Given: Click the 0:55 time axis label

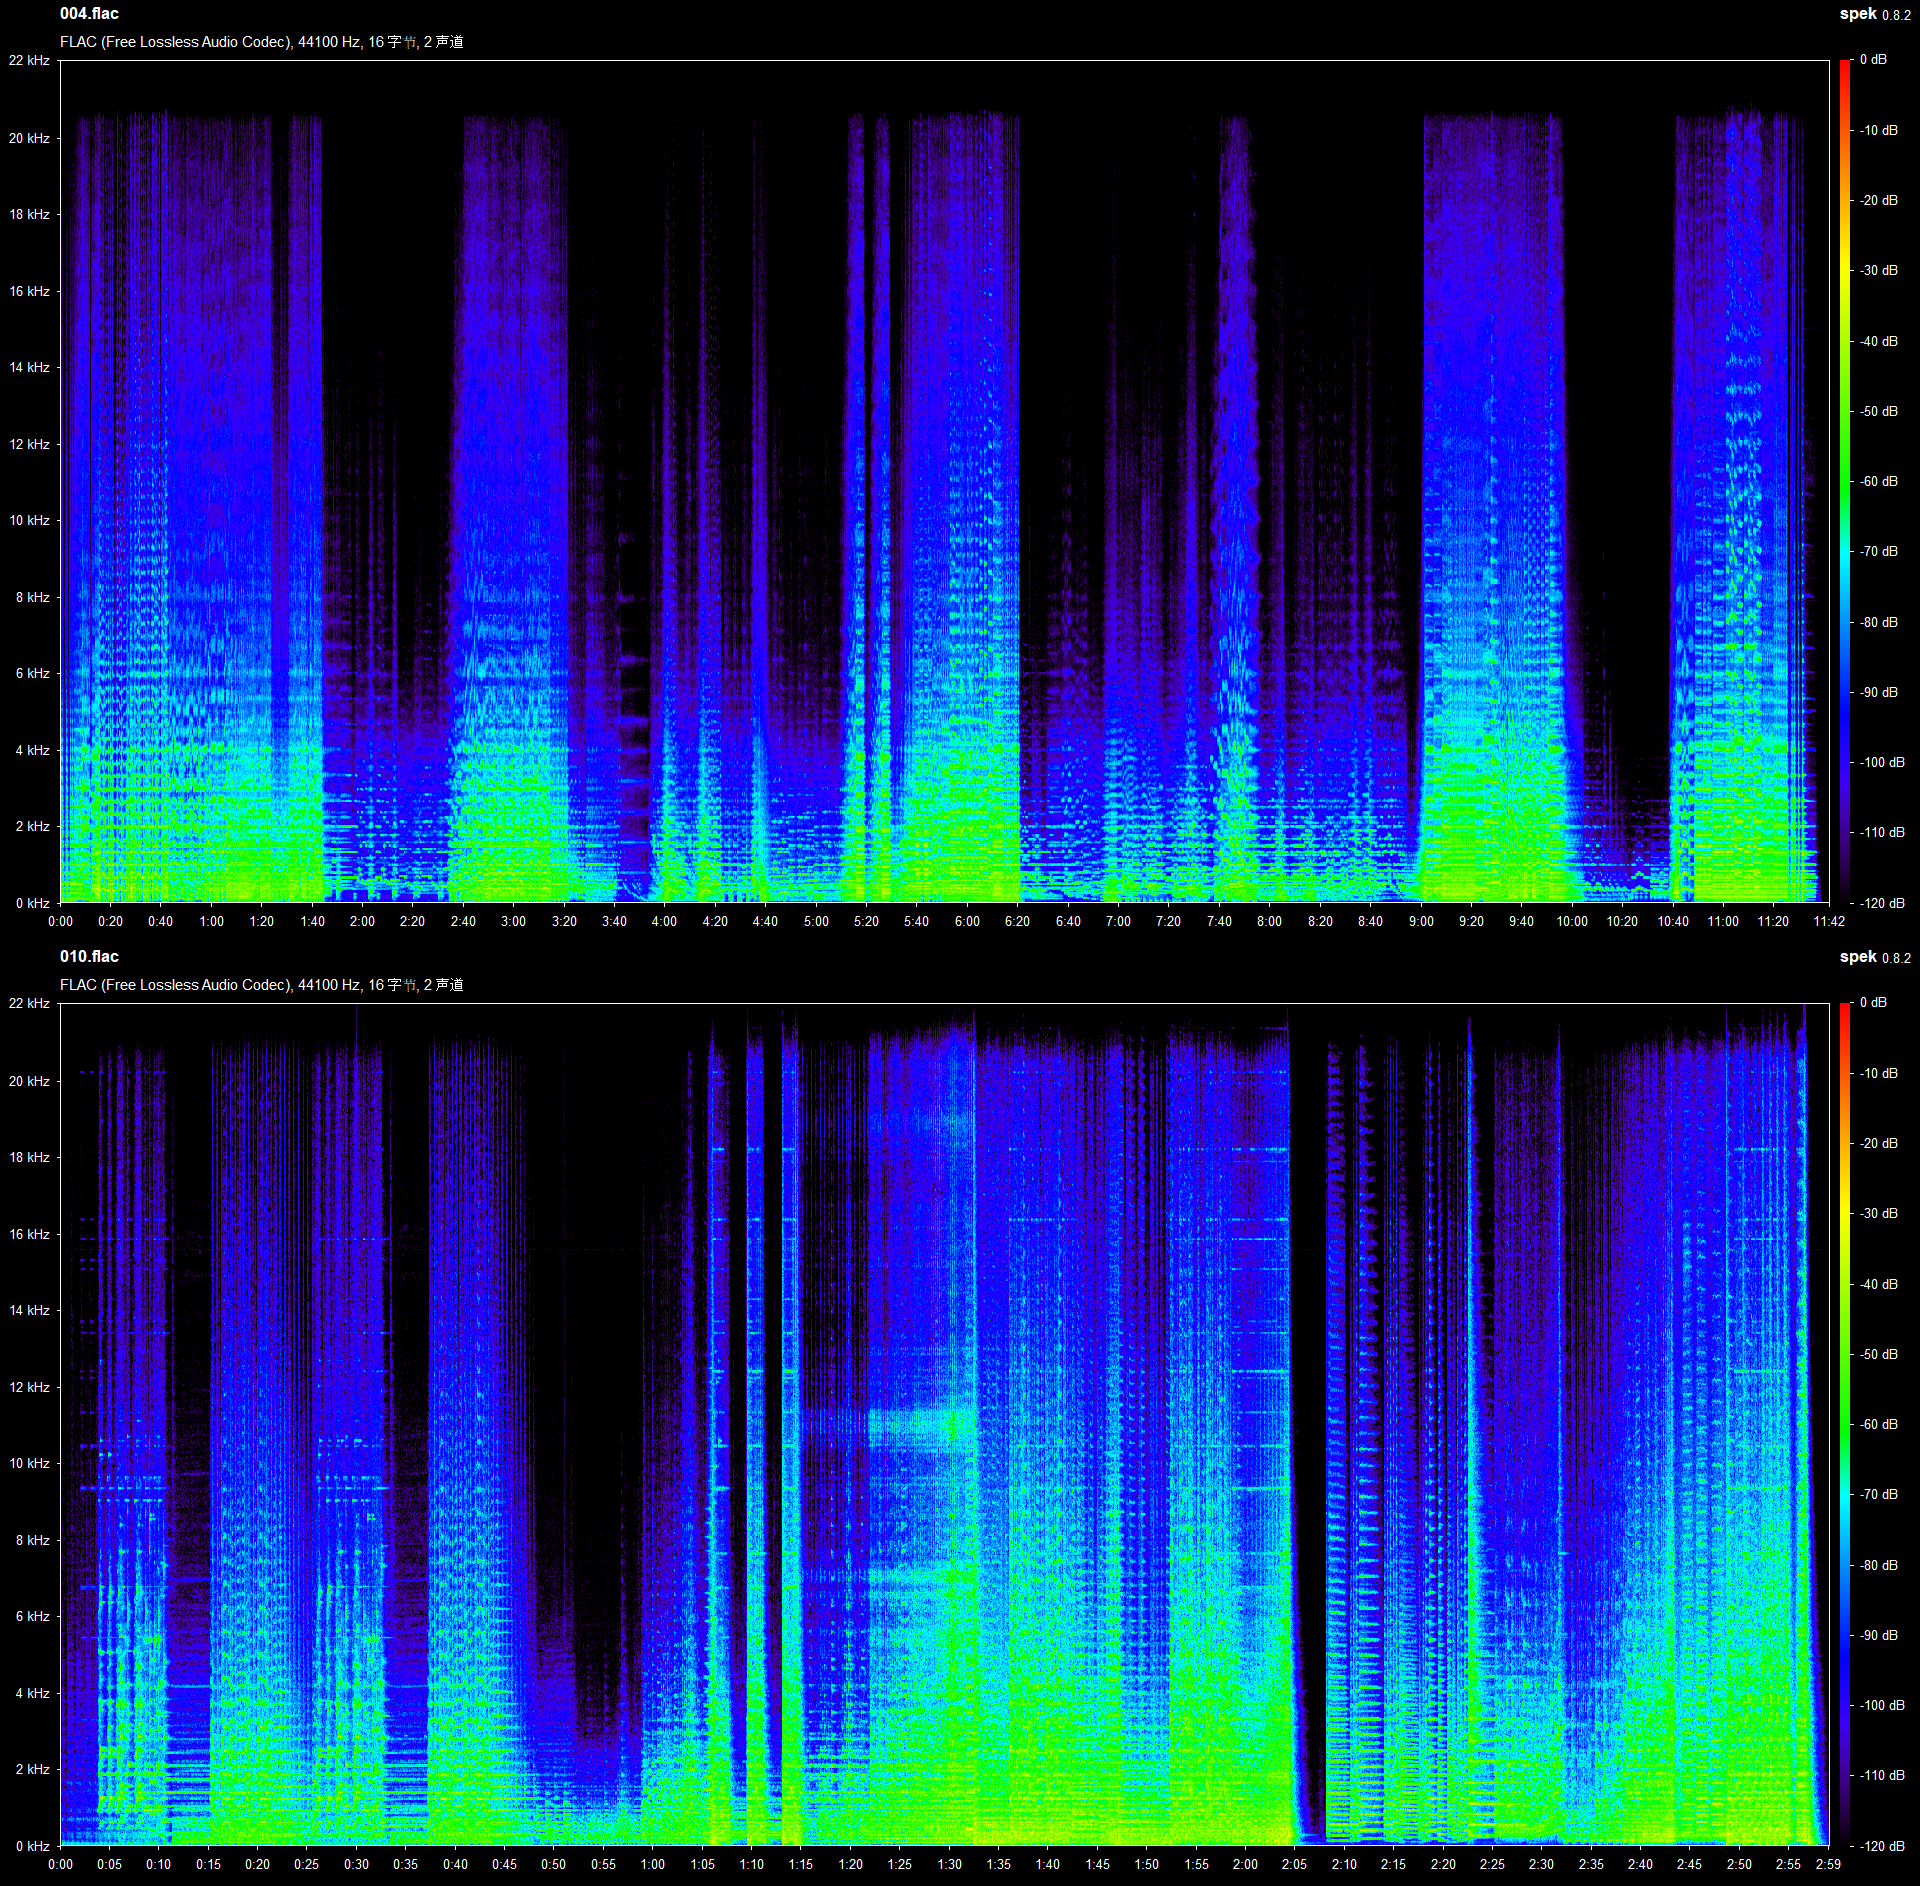Looking at the screenshot, I should pos(603,1864).
